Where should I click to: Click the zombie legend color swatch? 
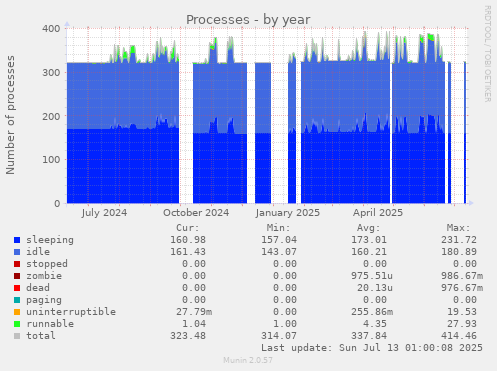17,276
